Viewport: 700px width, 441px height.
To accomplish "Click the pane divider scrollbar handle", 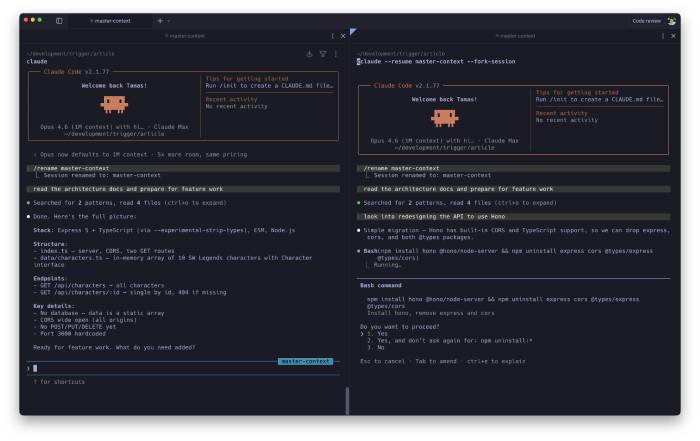I will [x=347, y=400].
